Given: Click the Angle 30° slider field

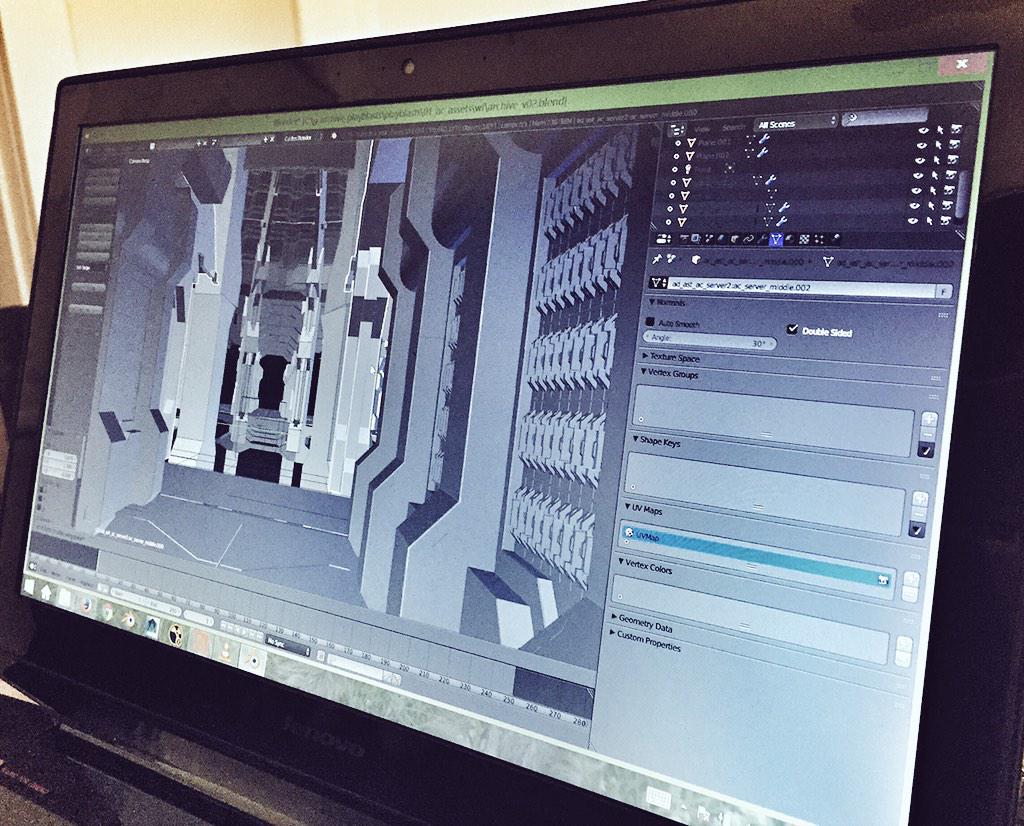Looking at the screenshot, I should click(710, 340).
